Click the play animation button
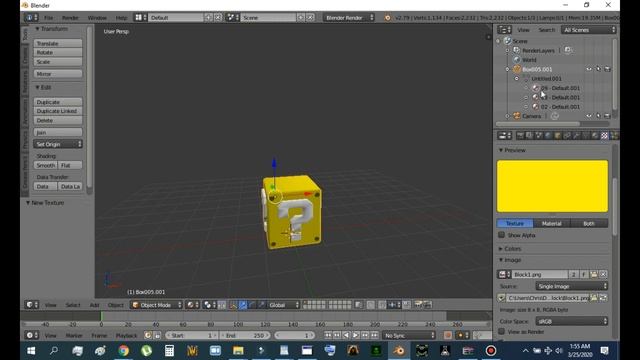640x360 pixels. [x=356, y=335]
